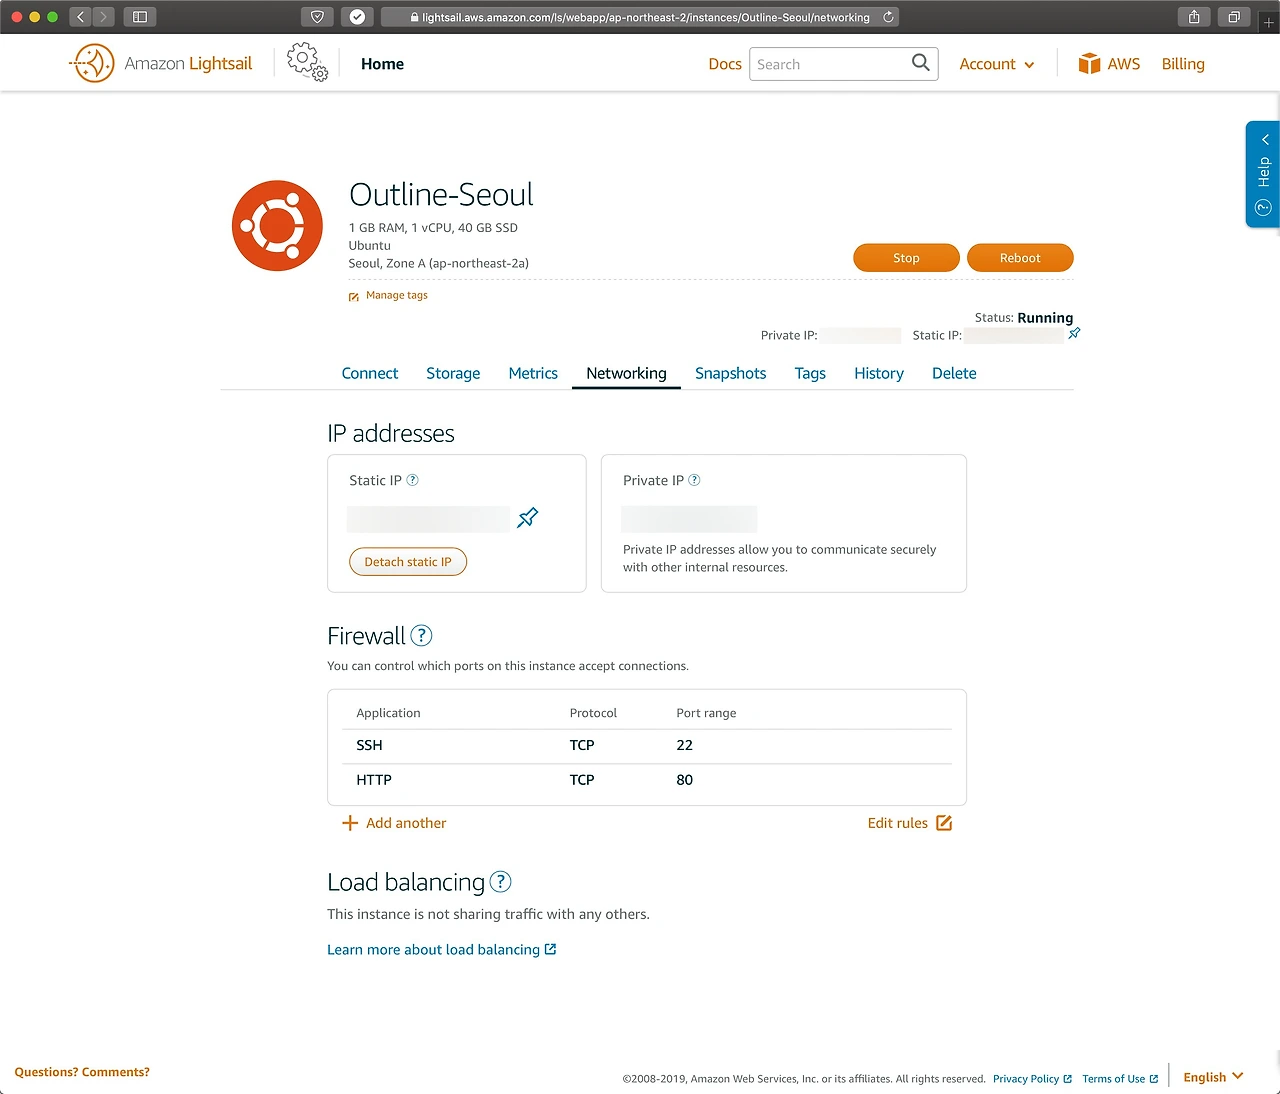Click the Manage tags link
Image resolution: width=1280 pixels, height=1094 pixels.
(x=397, y=295)
